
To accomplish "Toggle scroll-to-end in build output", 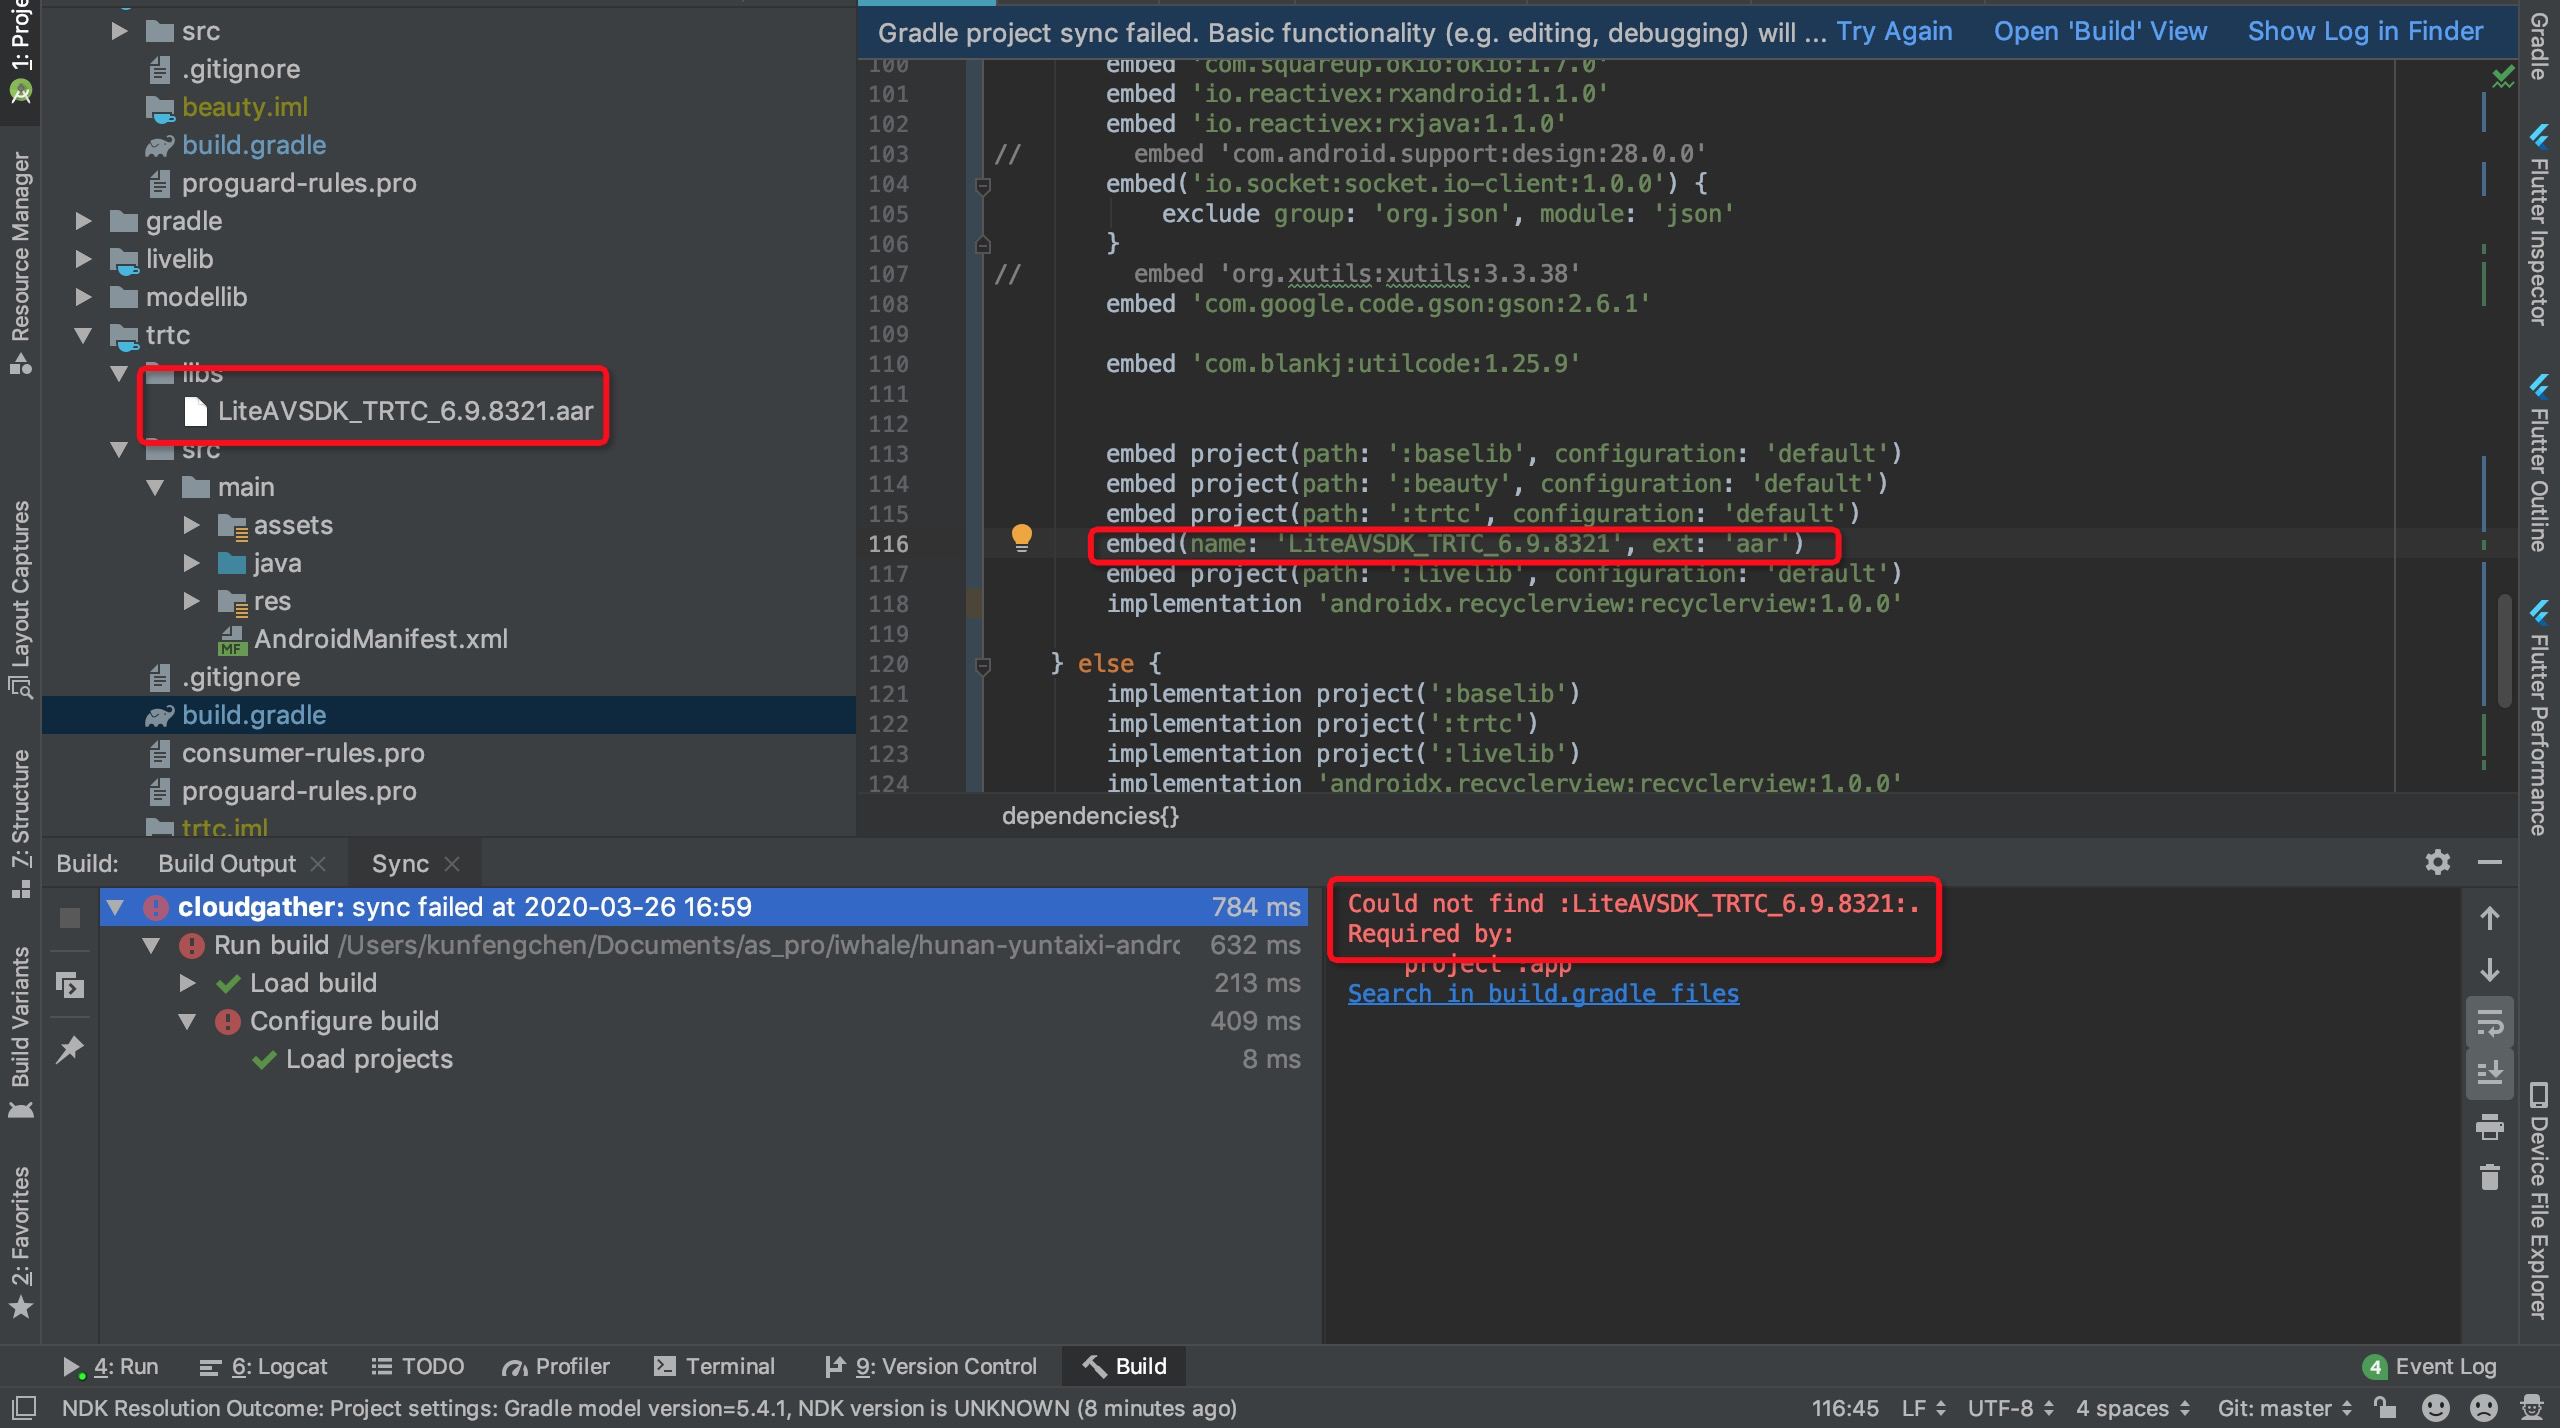I will (x=2489, y=1072).
